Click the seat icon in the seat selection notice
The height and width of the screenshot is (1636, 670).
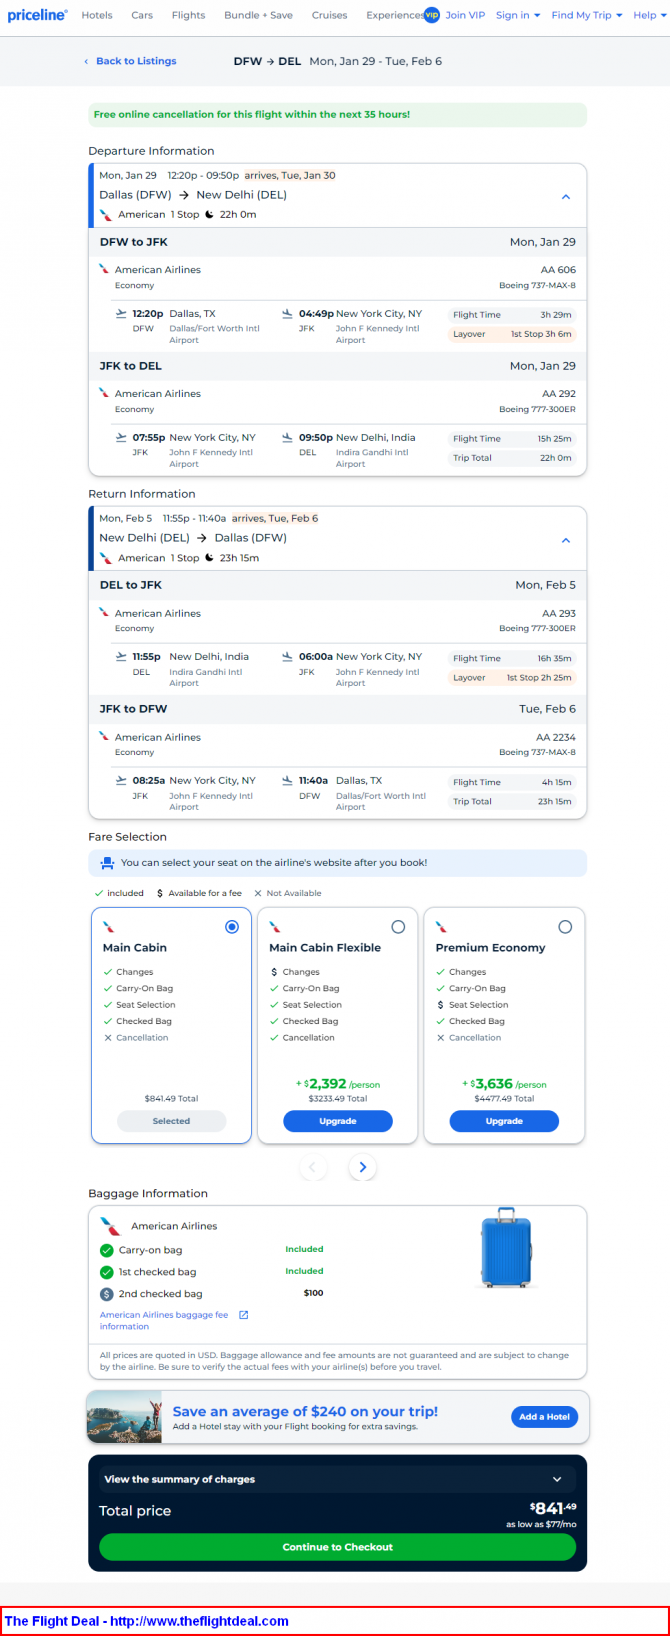pos(107,863)
